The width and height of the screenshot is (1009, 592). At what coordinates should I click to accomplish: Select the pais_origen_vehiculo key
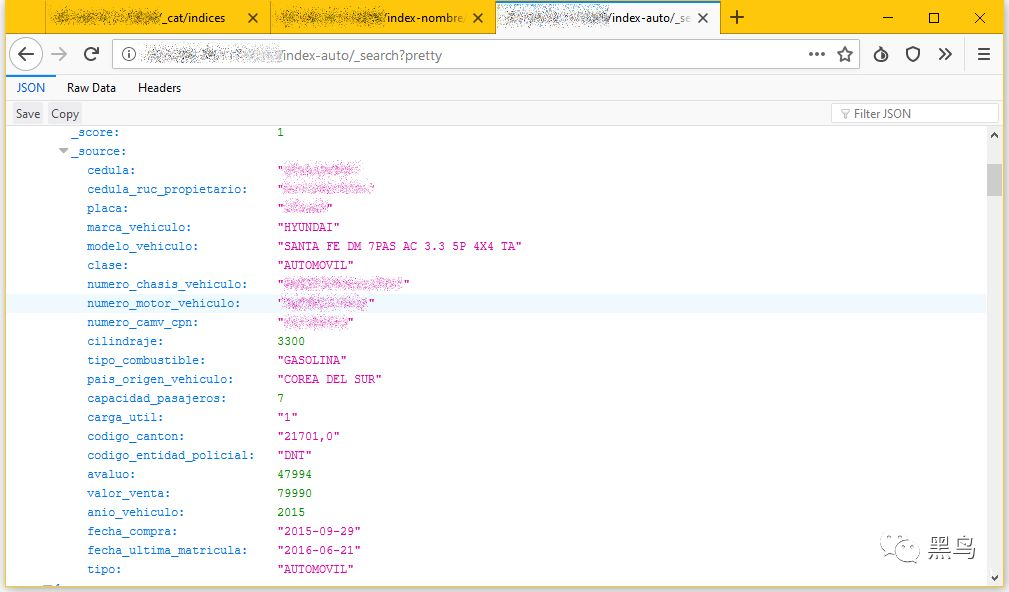[x=160, y=379]
